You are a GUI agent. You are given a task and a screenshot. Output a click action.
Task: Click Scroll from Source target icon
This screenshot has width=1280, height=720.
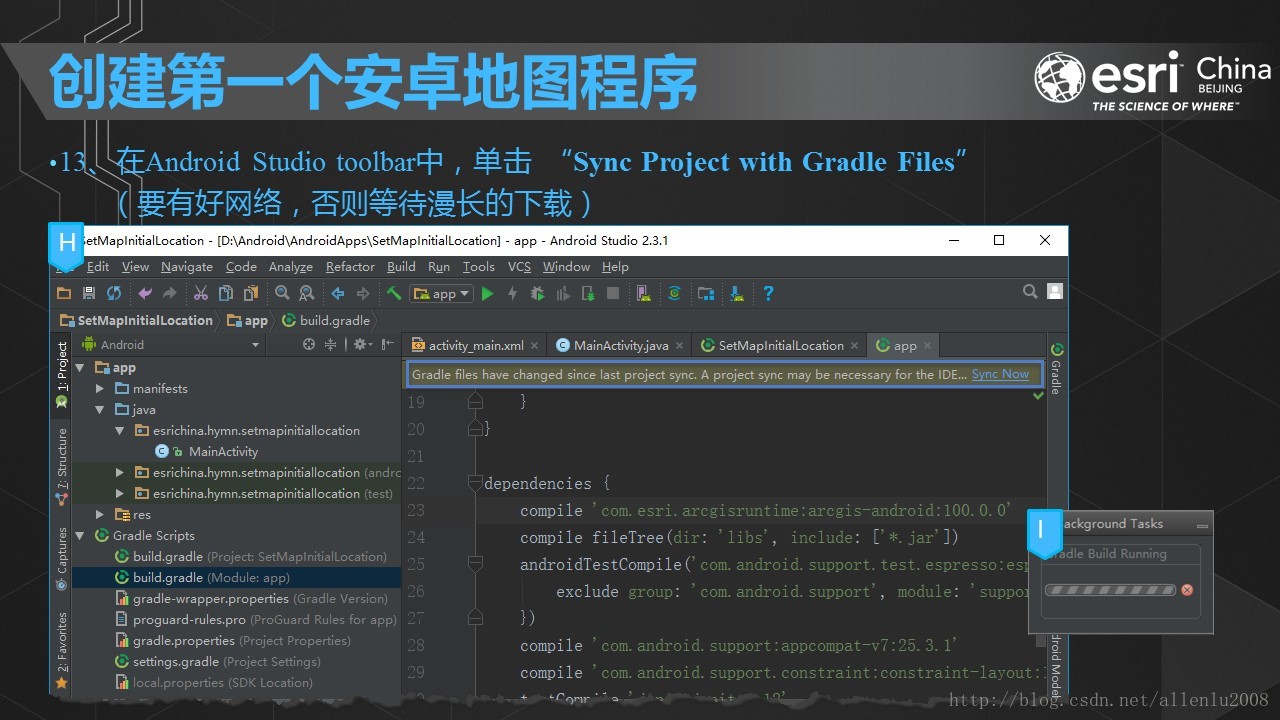click(x=309, y=344)
